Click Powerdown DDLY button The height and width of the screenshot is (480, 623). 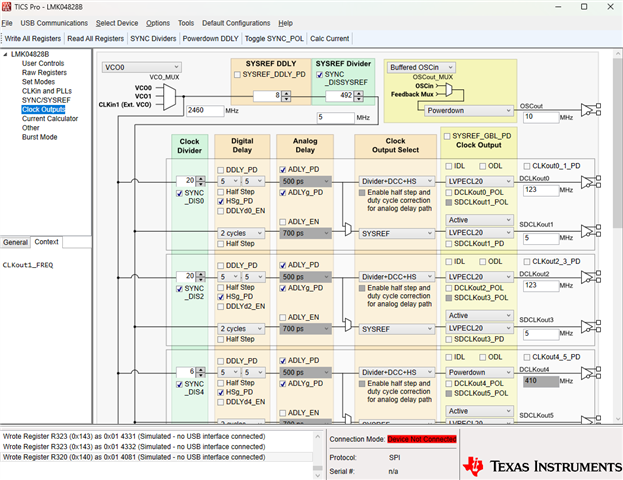(211, 39)
